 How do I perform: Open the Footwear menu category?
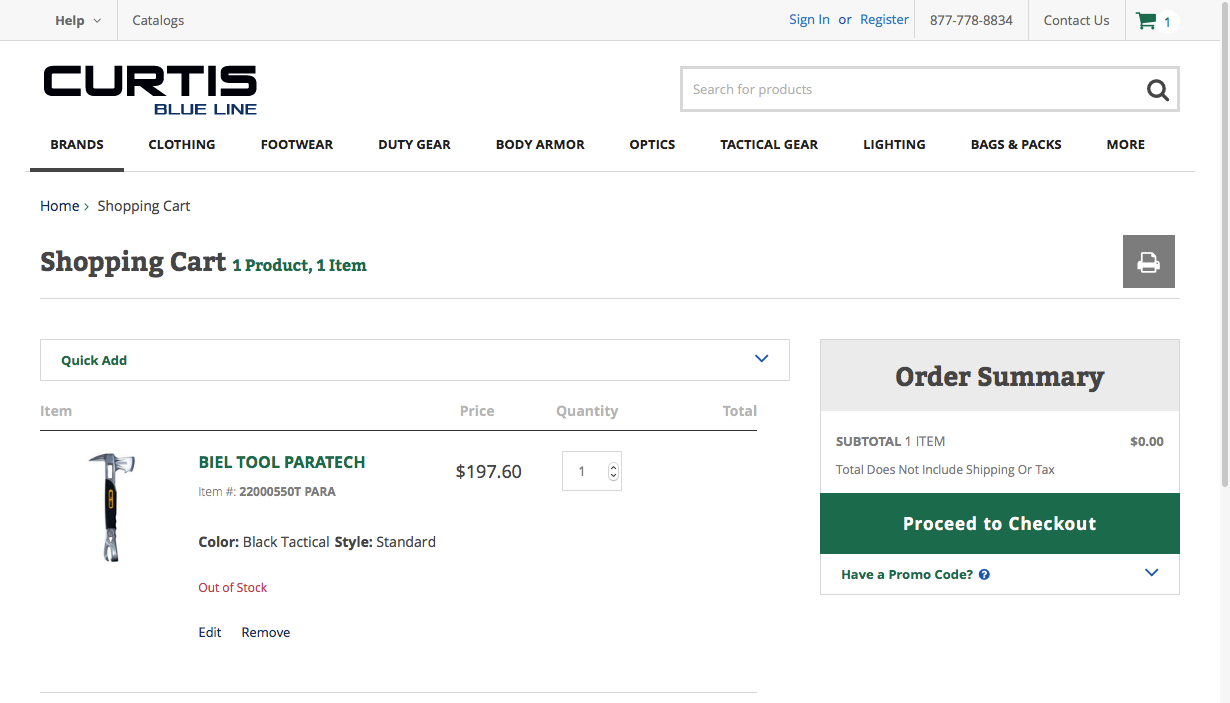click(297, 144)
